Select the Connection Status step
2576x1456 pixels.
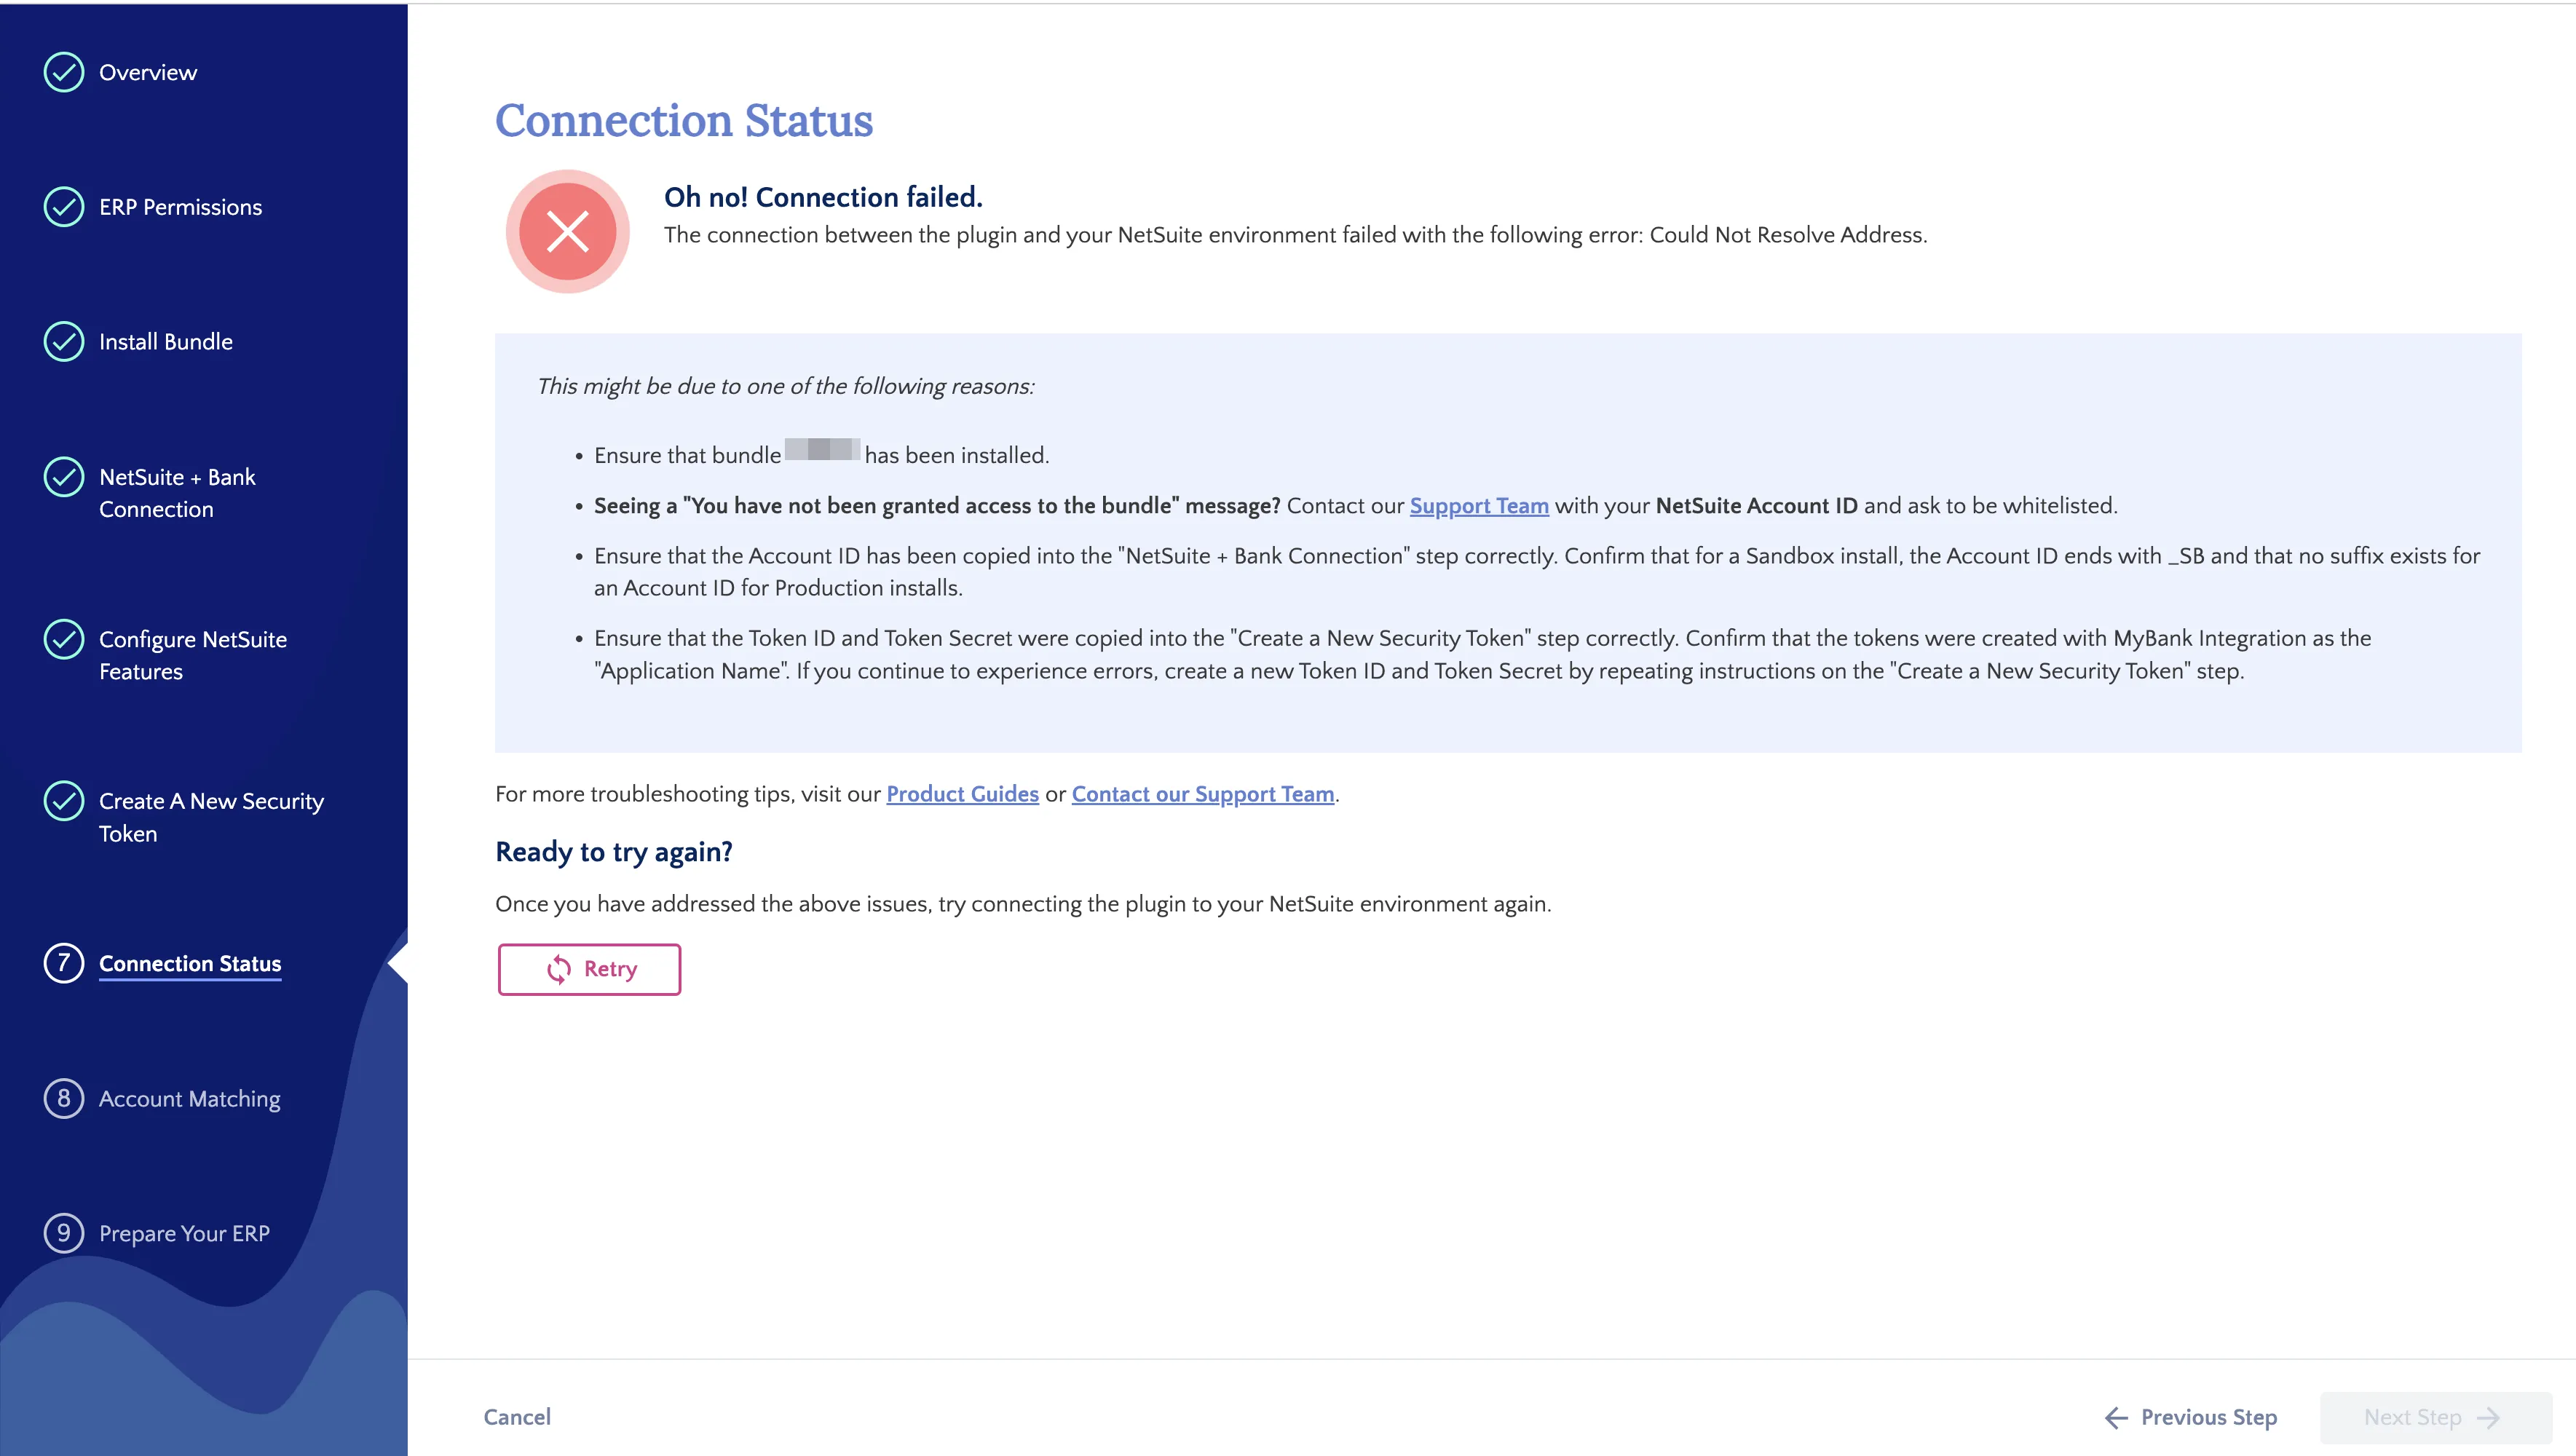(x=190, y=963)
